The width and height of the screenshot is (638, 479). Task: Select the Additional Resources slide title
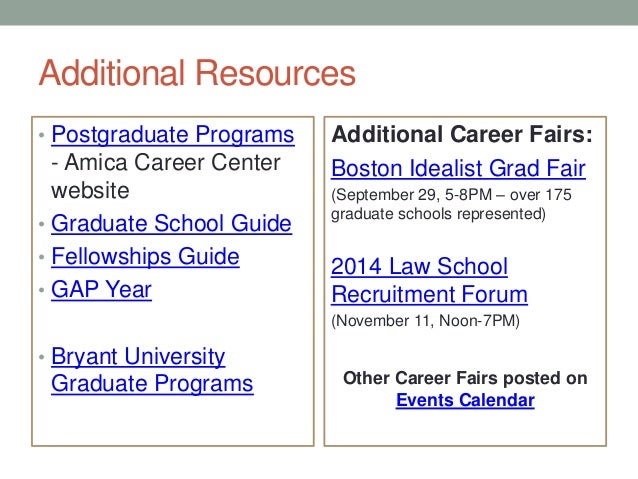197,73
